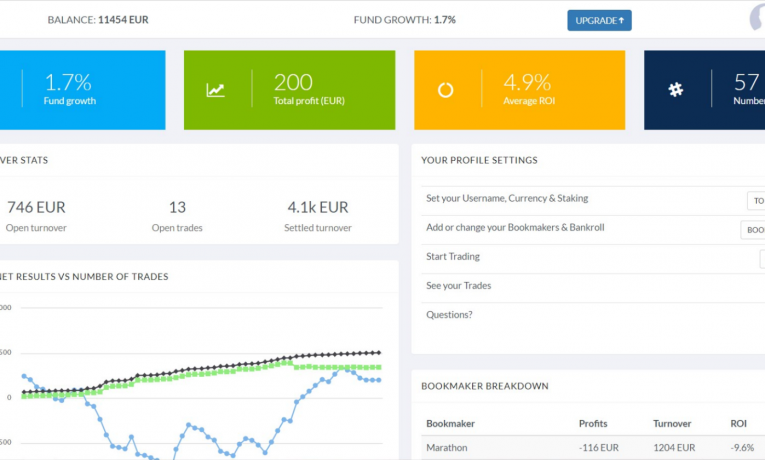Click the line chart icon on green tile
This screenshot has width=765, height=460.
point(215,90)
